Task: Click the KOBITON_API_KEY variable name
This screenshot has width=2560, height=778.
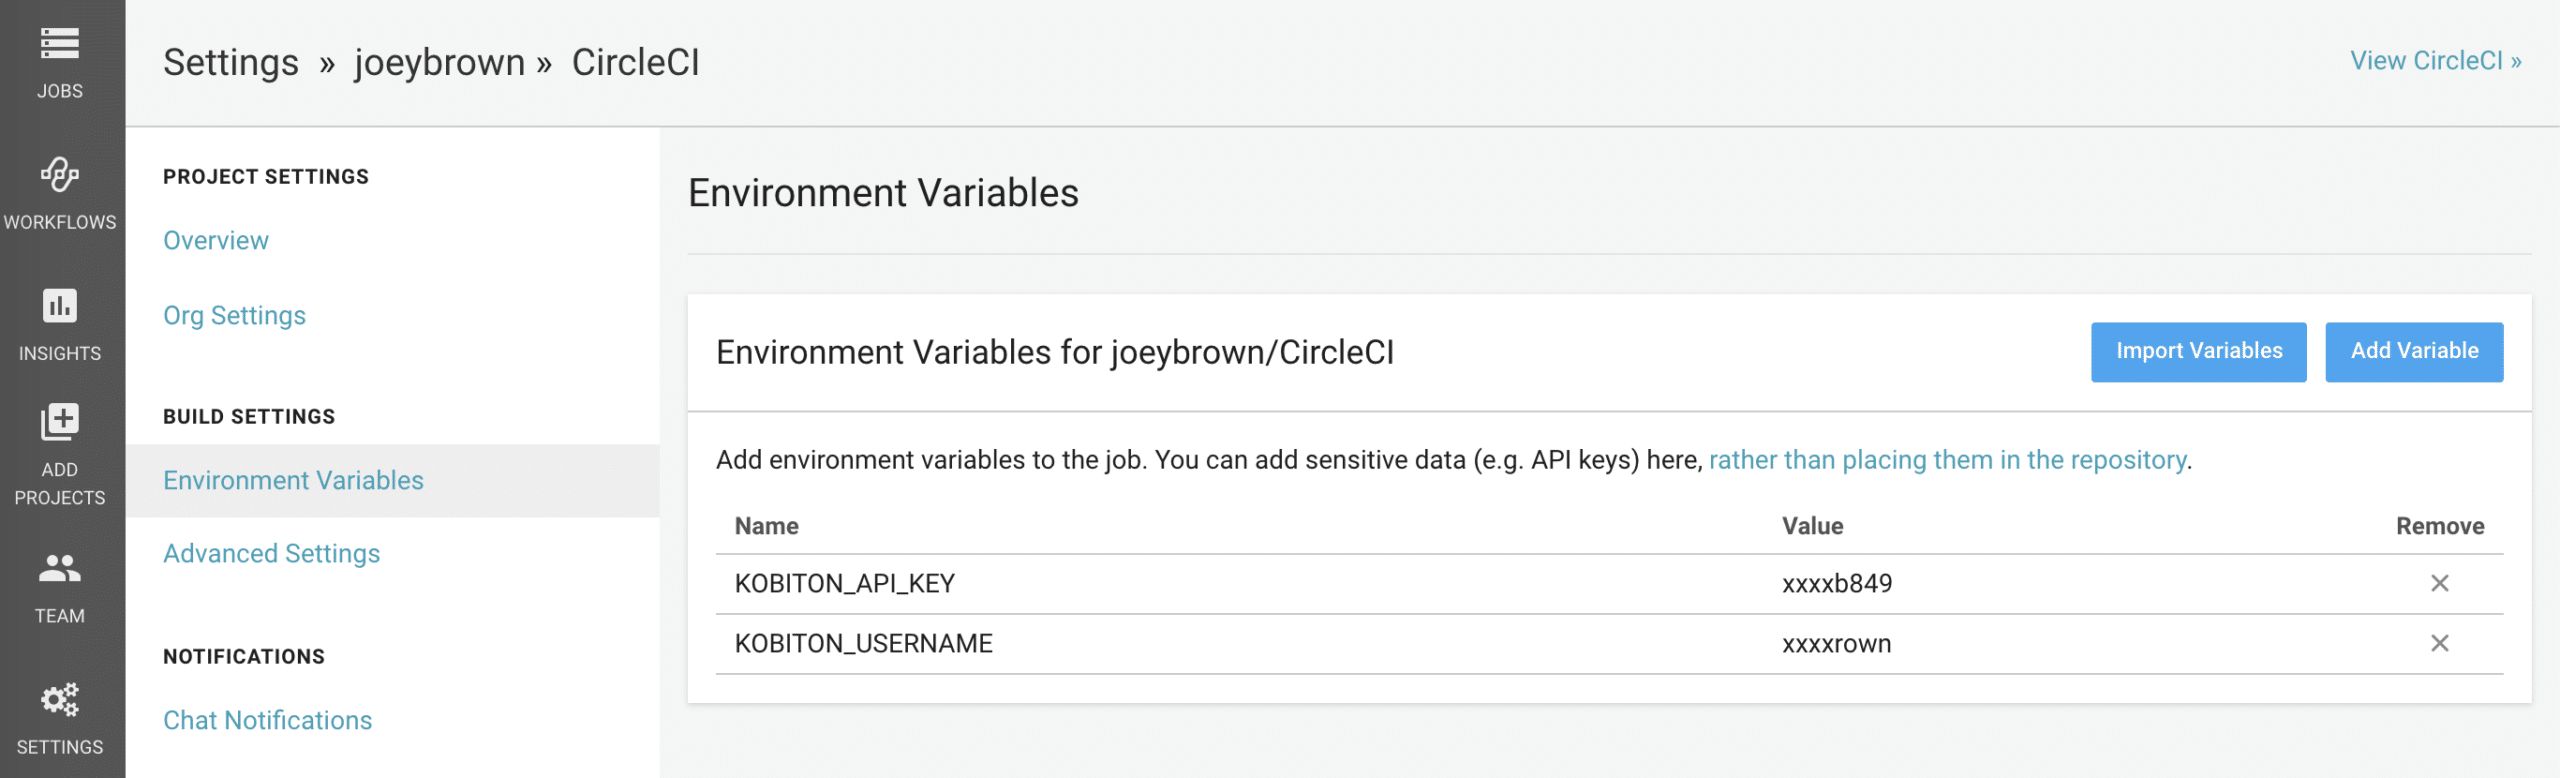Action: 844,584
